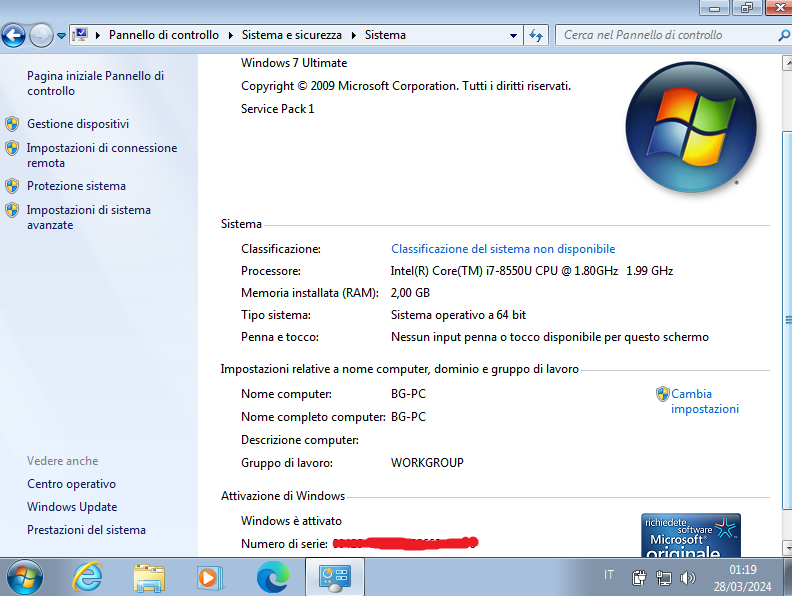The image size is (792, 596).
Task: Click Windows 7 Ultimate text
Action: click(x=294, y=63)
